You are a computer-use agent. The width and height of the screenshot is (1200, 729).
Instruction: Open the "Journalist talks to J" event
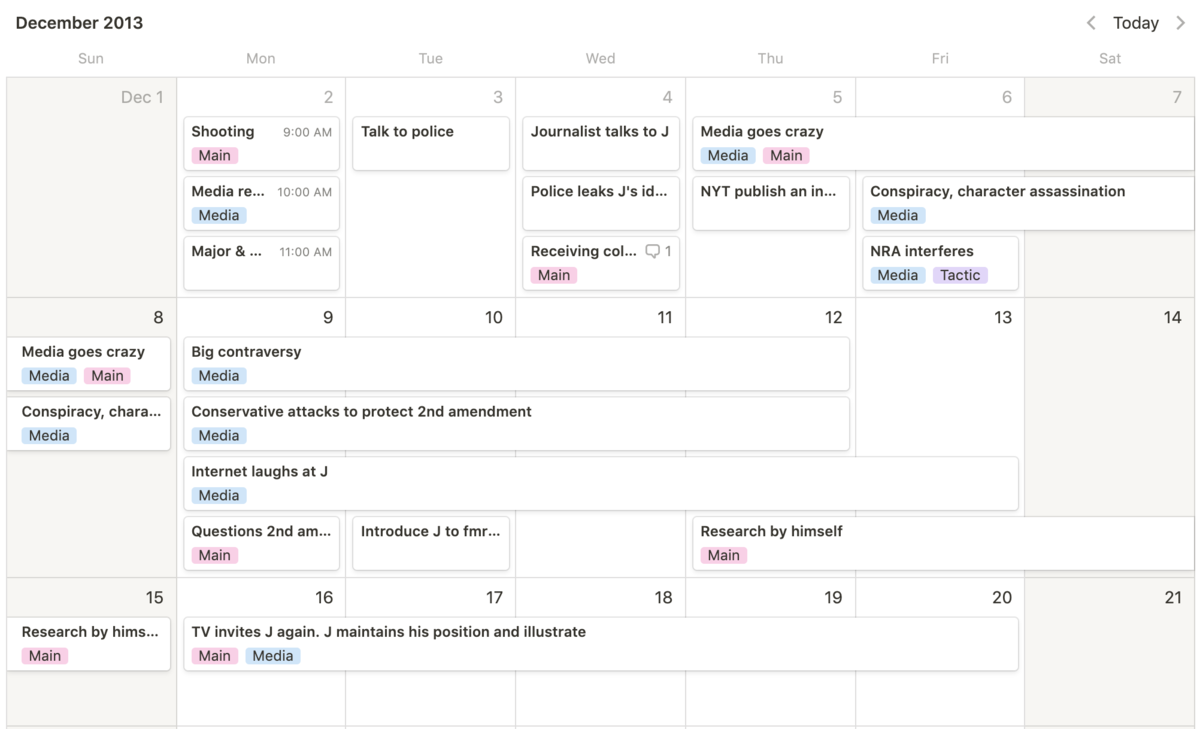[x=600, y=143]
